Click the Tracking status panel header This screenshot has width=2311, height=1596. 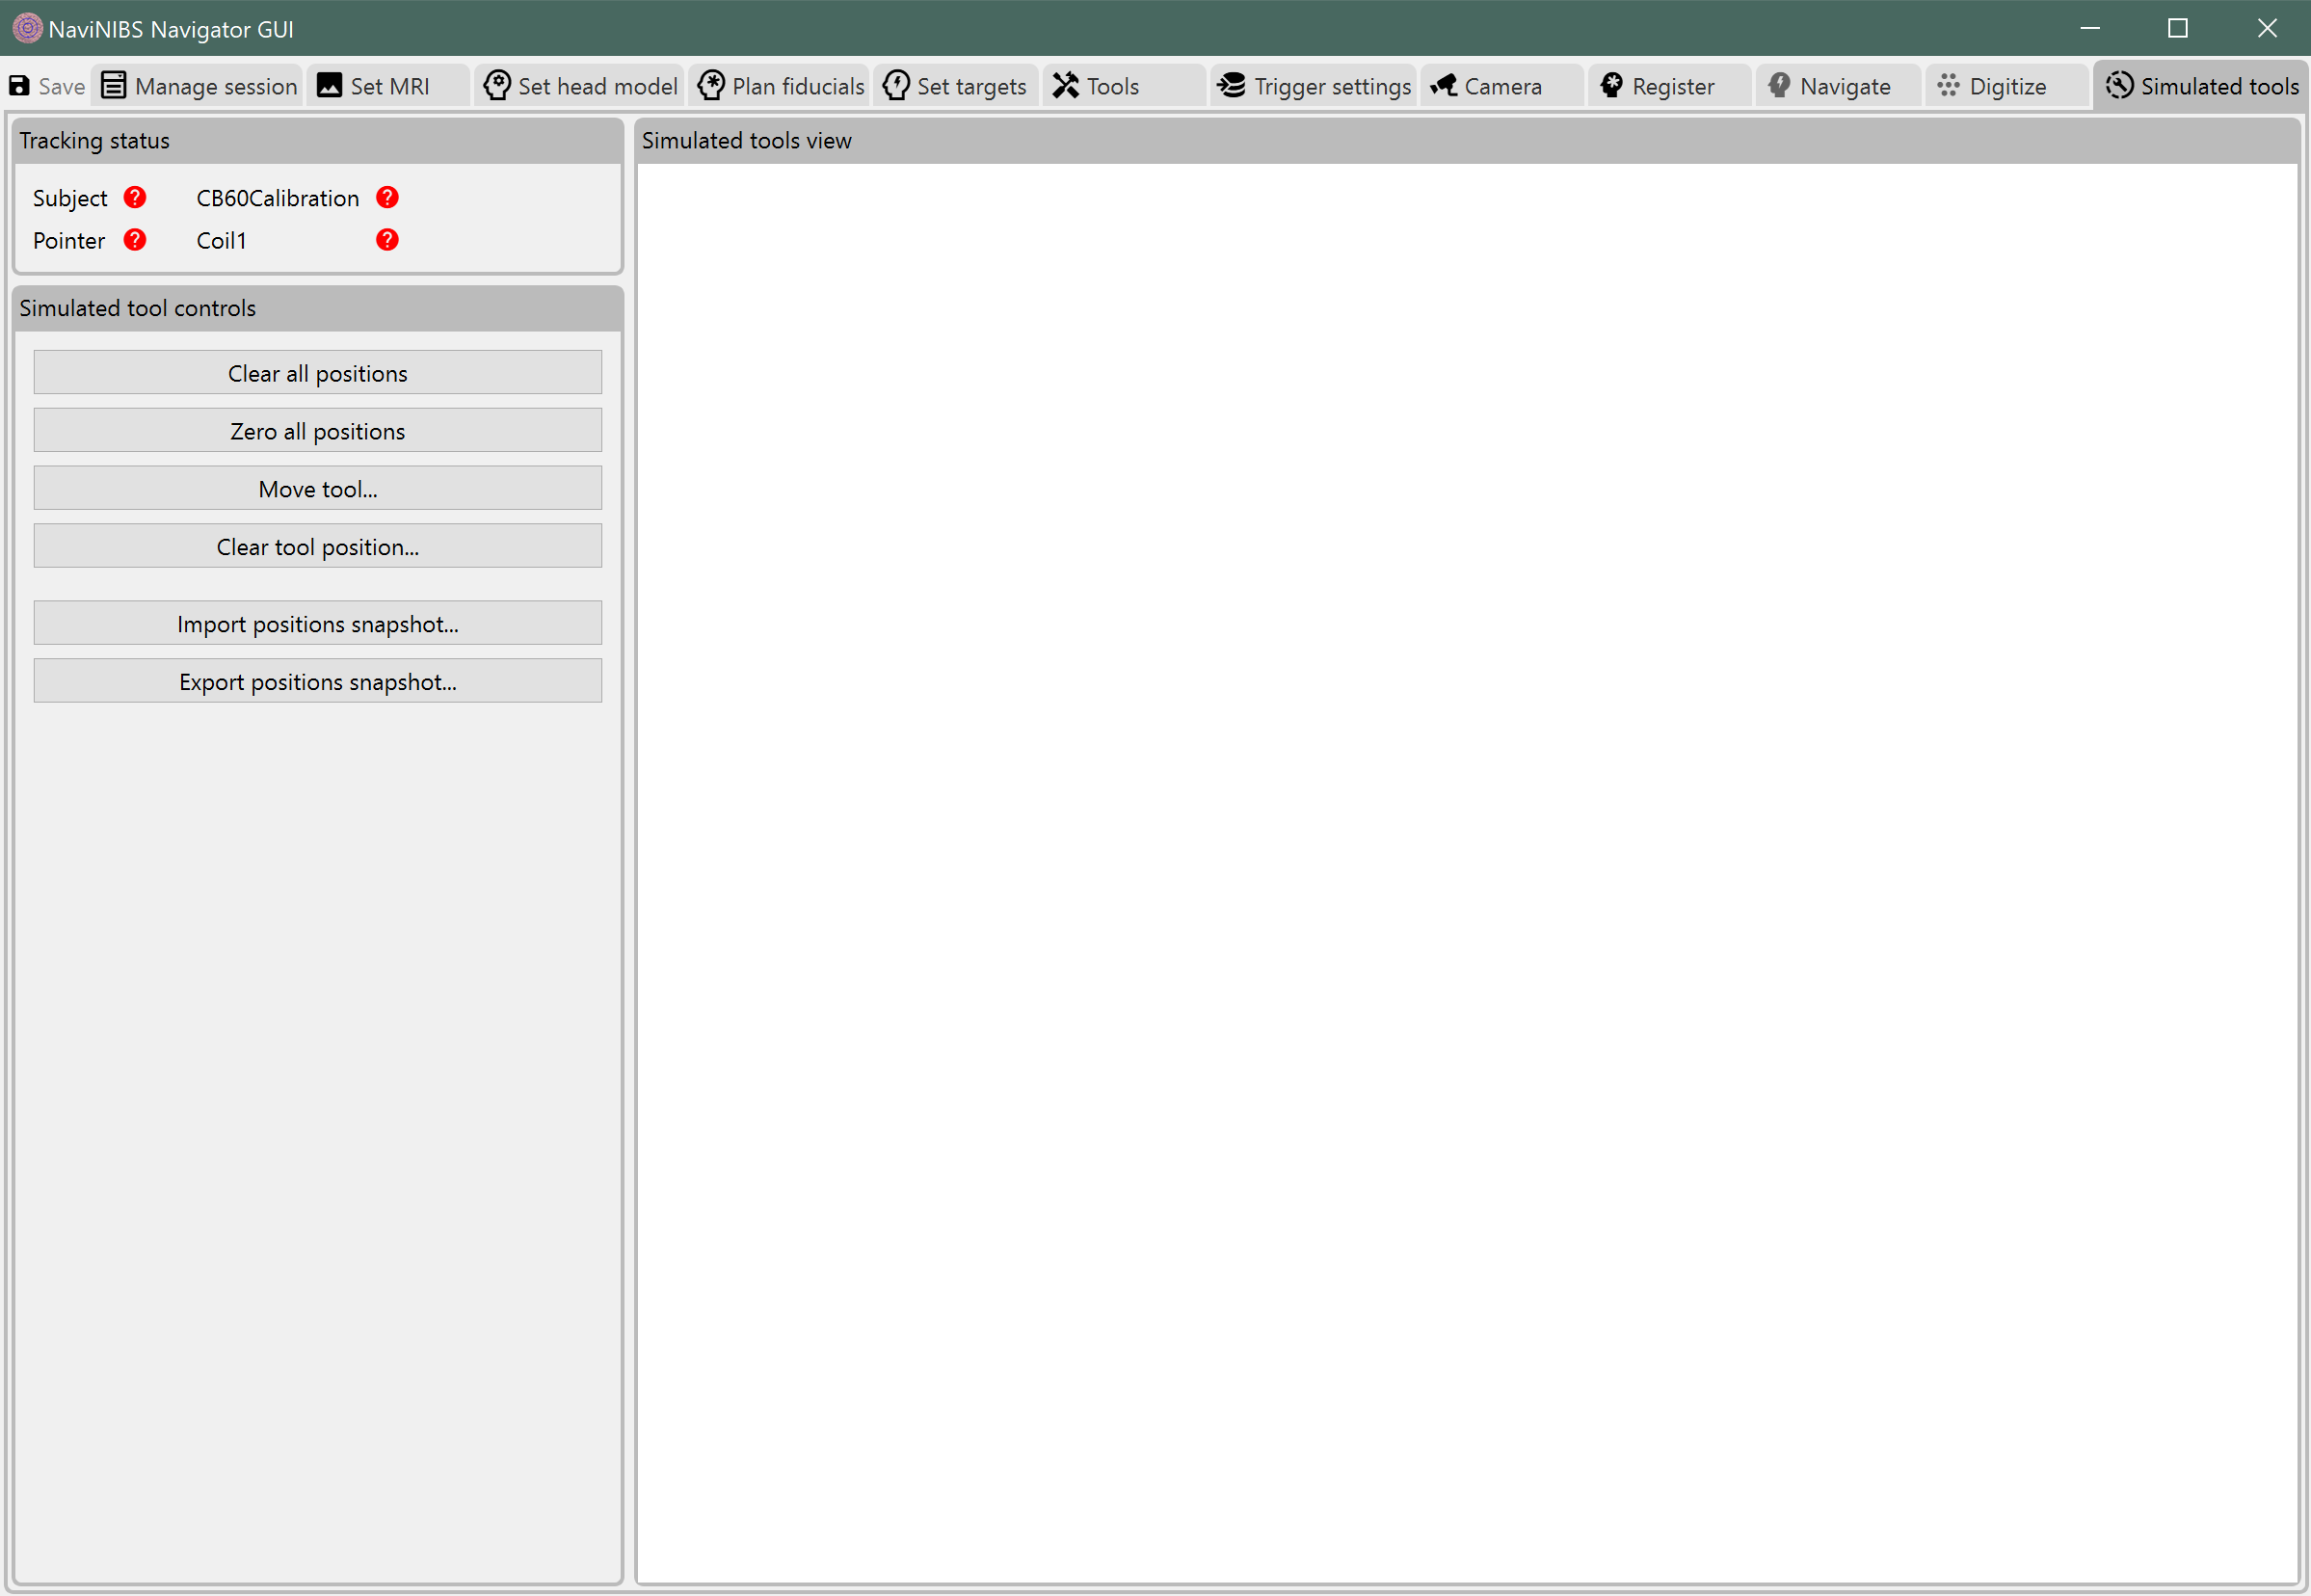318,141
